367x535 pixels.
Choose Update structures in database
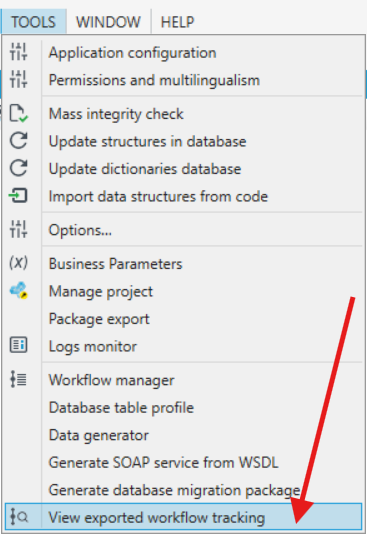tap(184, 141)
